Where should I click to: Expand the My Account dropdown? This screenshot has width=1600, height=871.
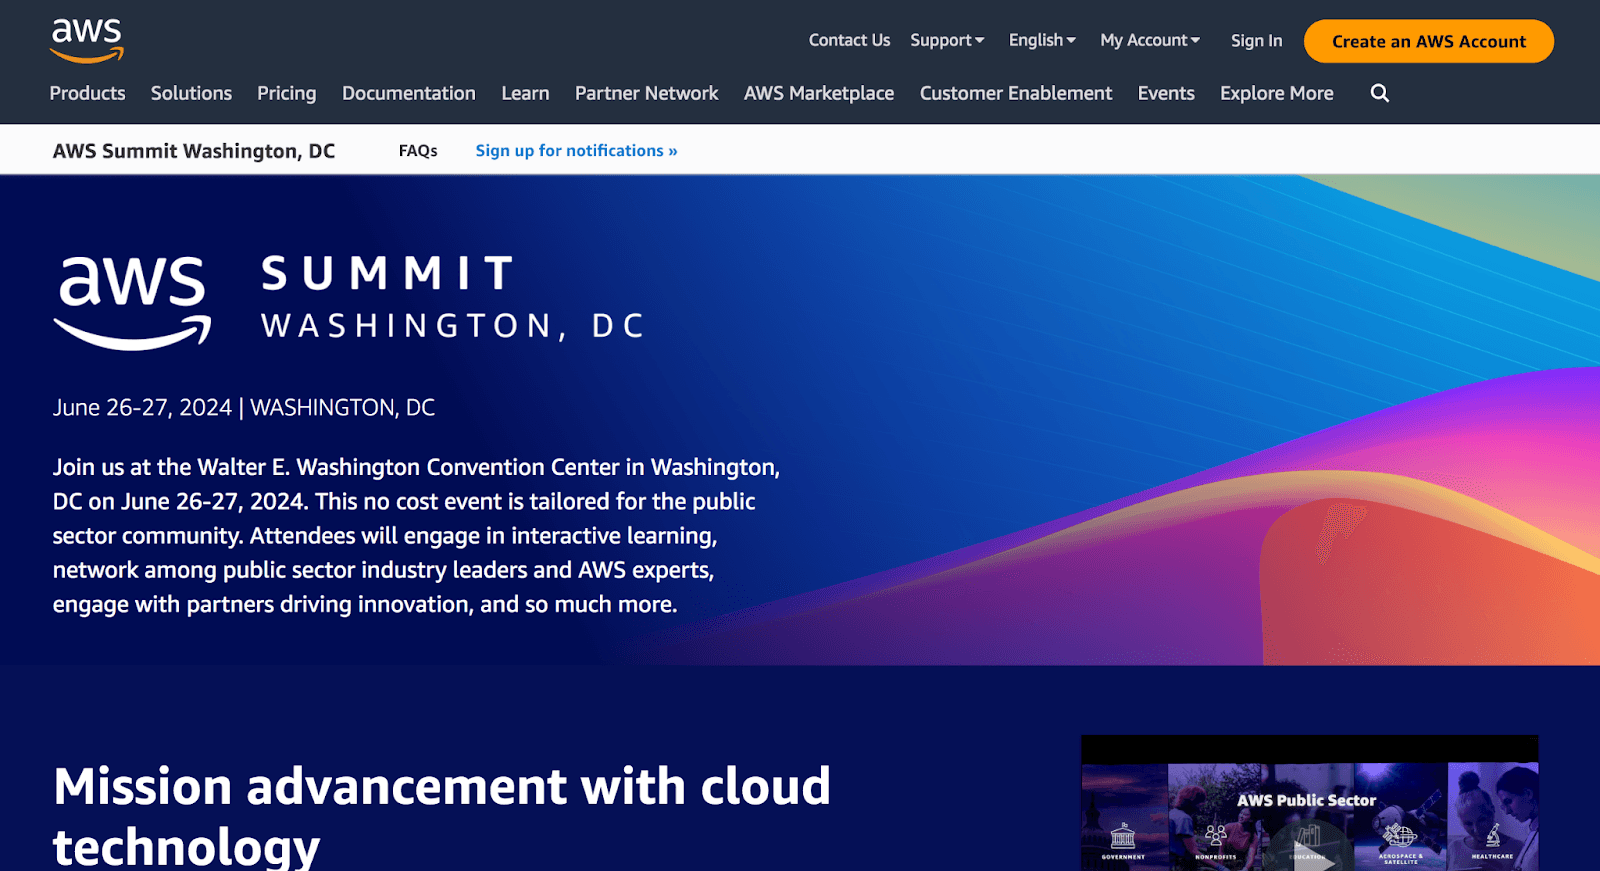(x=1150, y=40)
